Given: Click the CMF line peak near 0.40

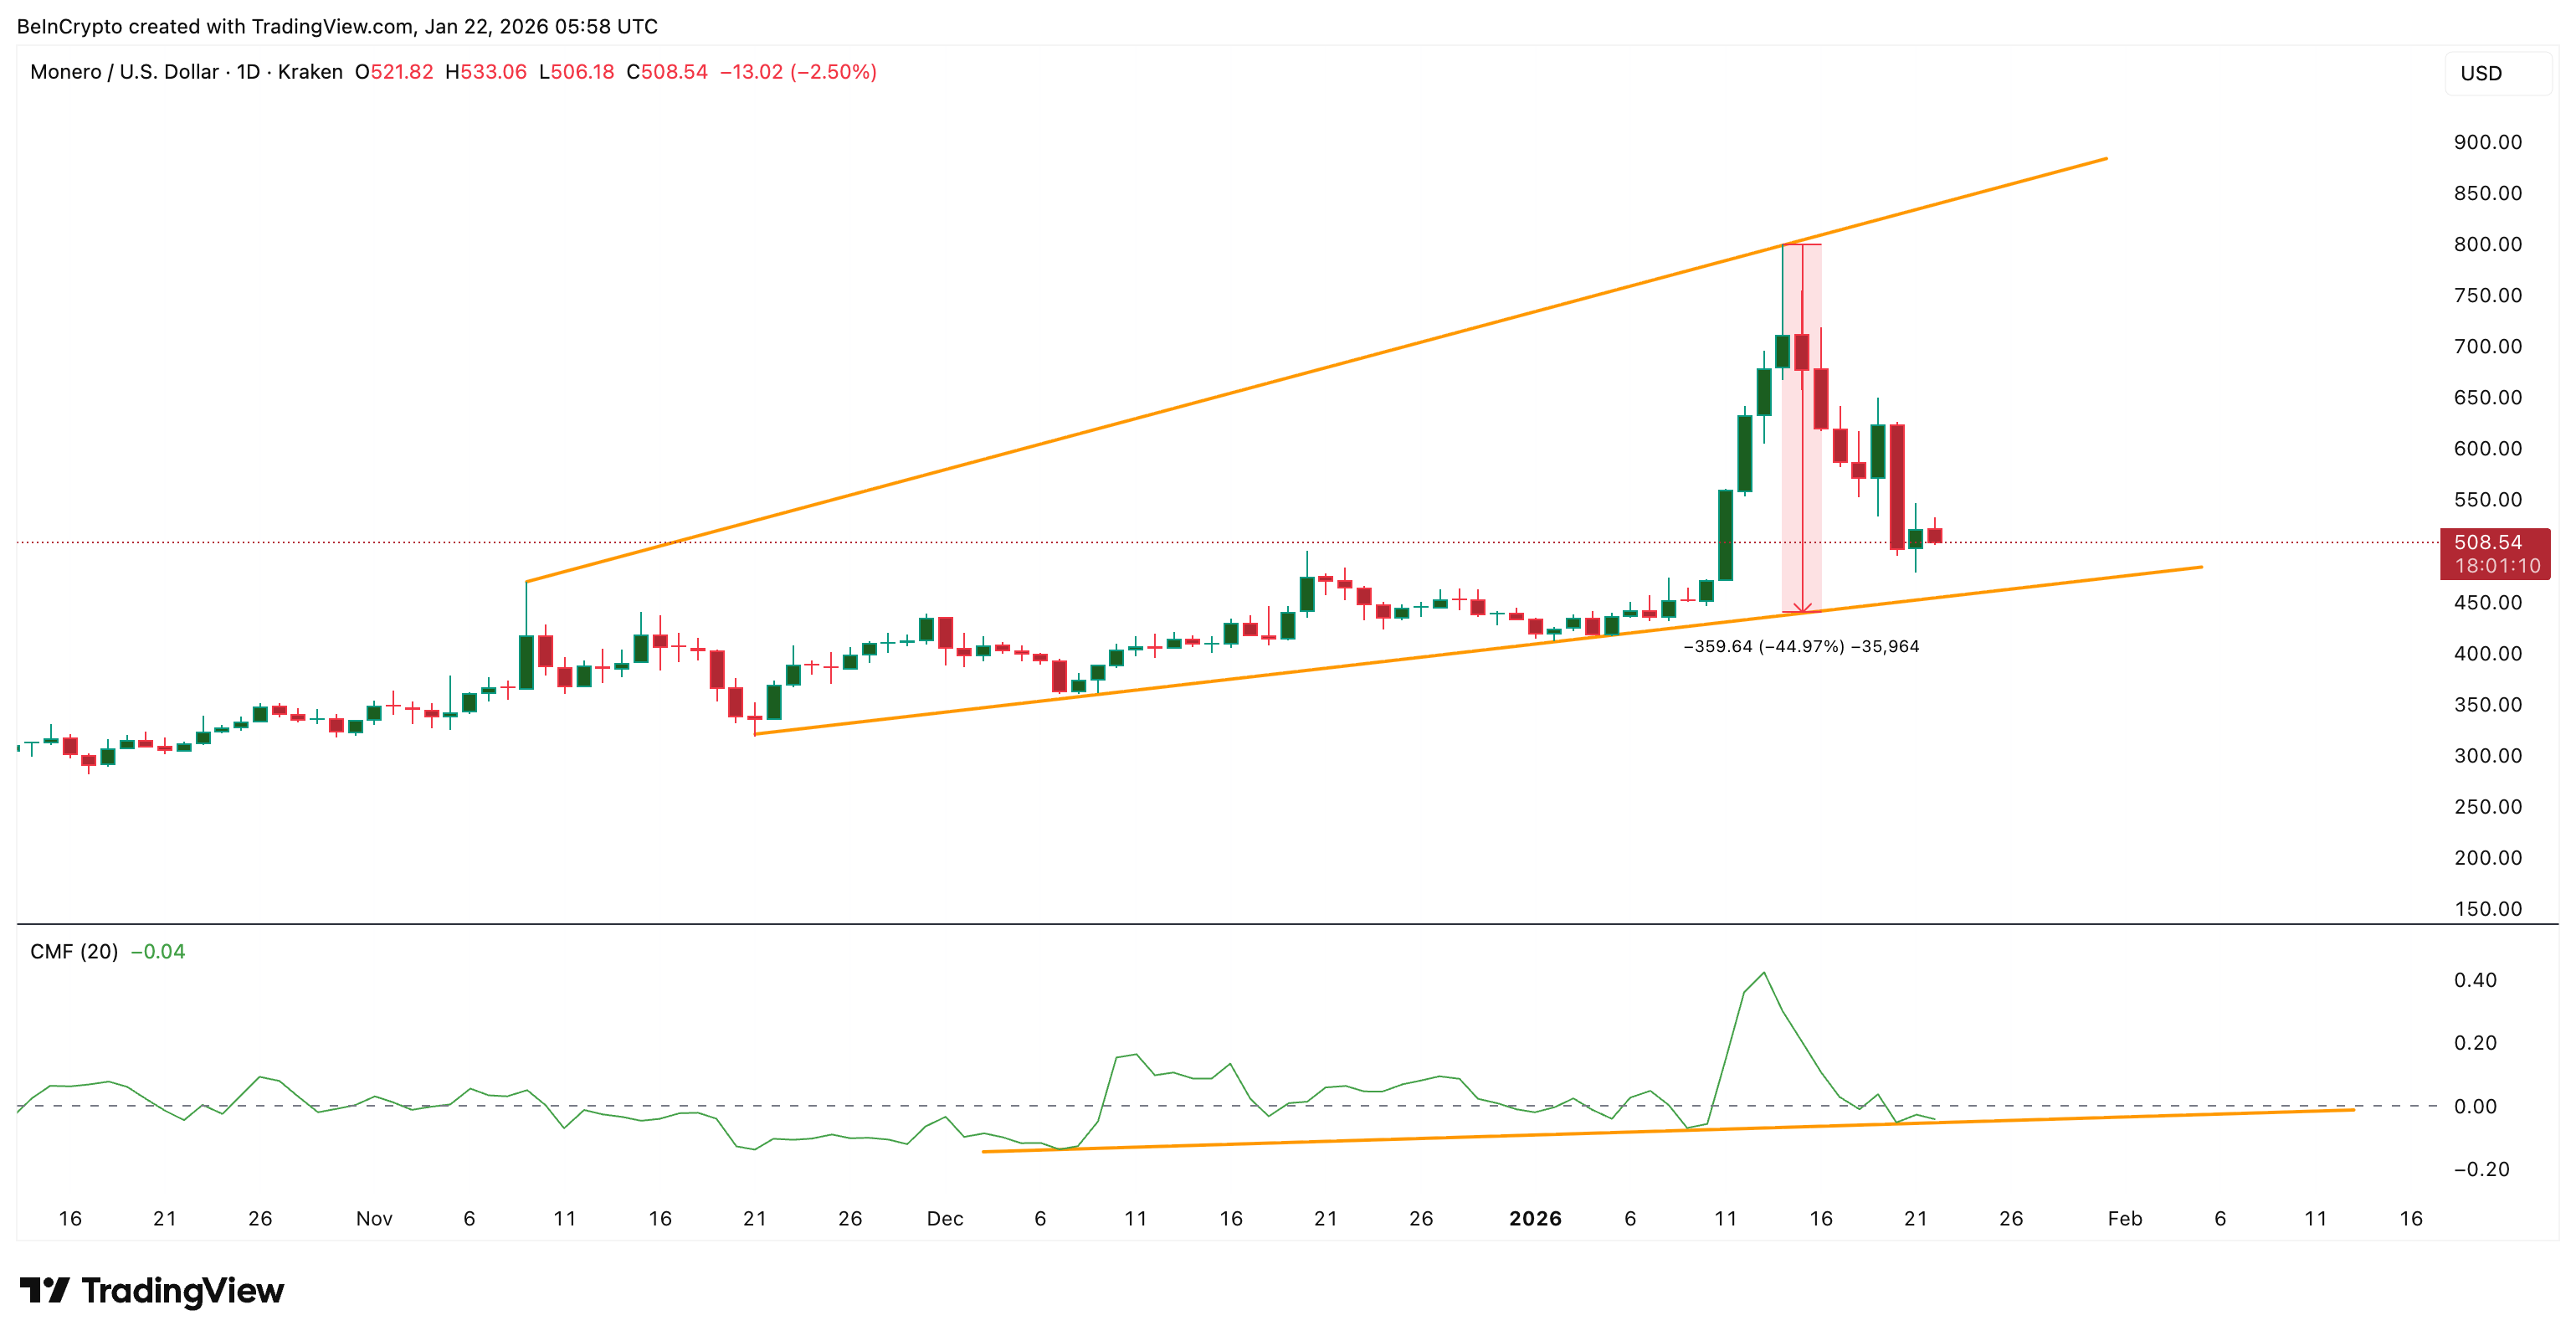Looking at the screenshot, I should point(1764,973).
